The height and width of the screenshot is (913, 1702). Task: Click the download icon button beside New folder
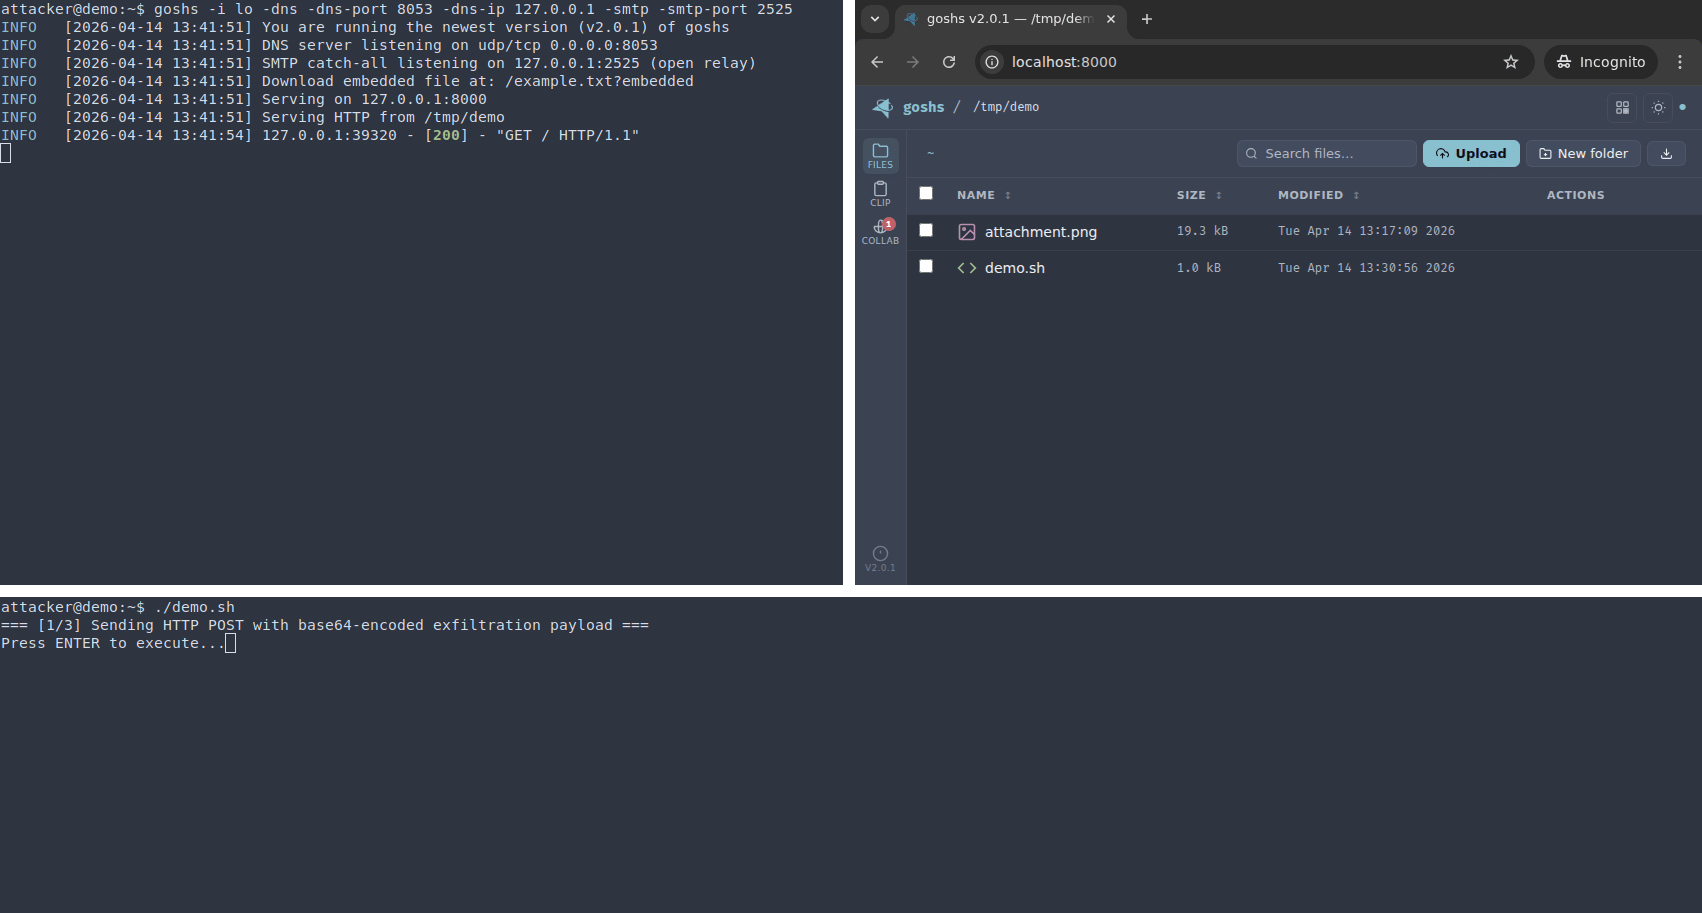tap(1666, 153)
